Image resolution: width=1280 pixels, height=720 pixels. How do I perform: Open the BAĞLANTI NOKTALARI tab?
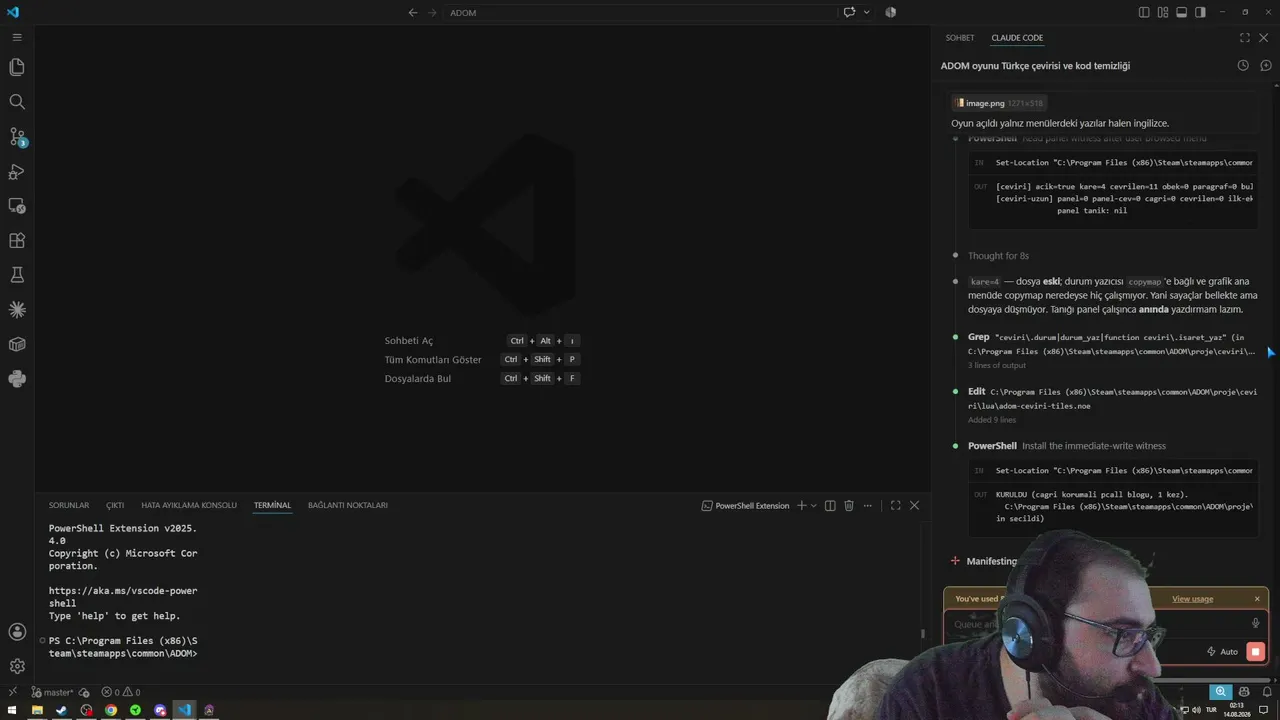point(347,506)
